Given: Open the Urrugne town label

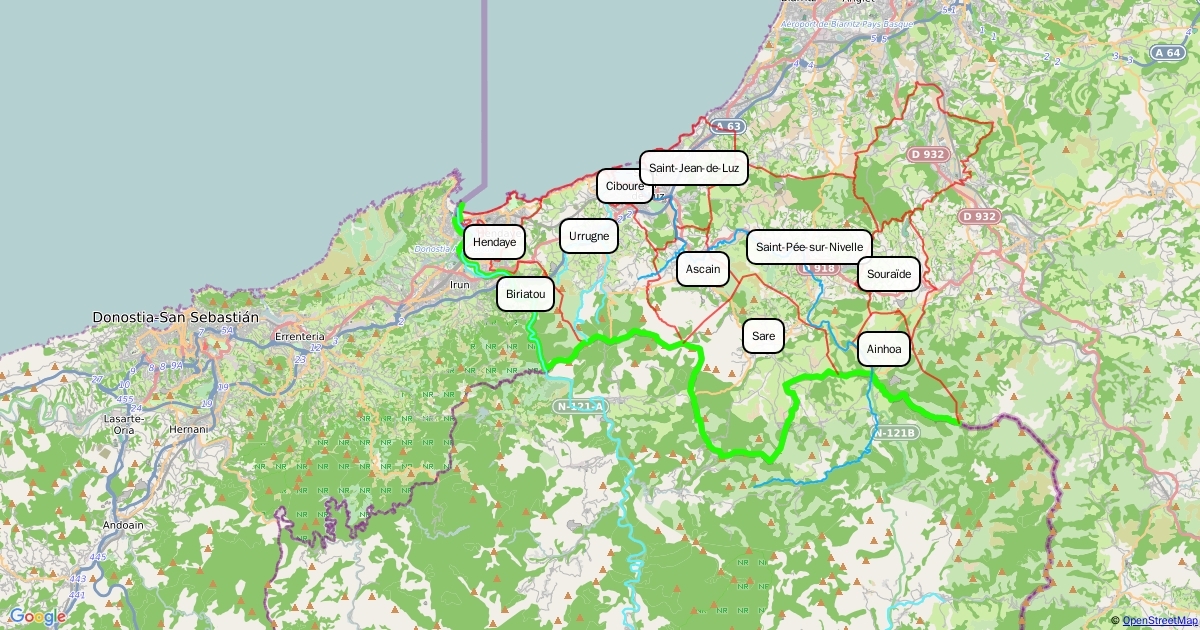Looking at the screenshot, I should (589, 236).
